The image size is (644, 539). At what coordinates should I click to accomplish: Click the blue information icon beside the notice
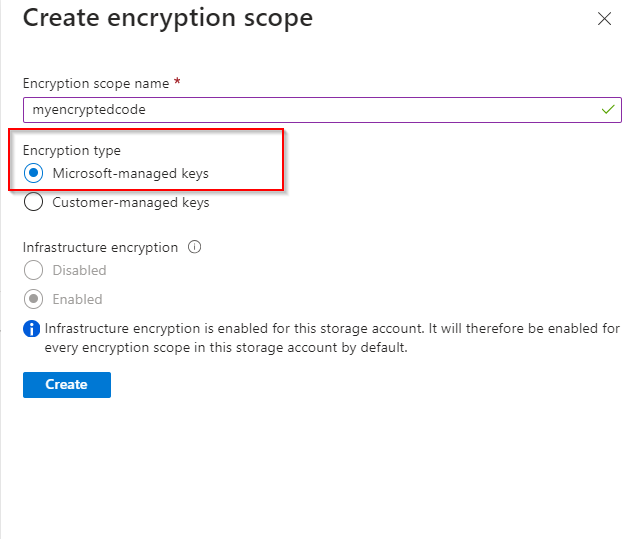(x=32, y=329)
